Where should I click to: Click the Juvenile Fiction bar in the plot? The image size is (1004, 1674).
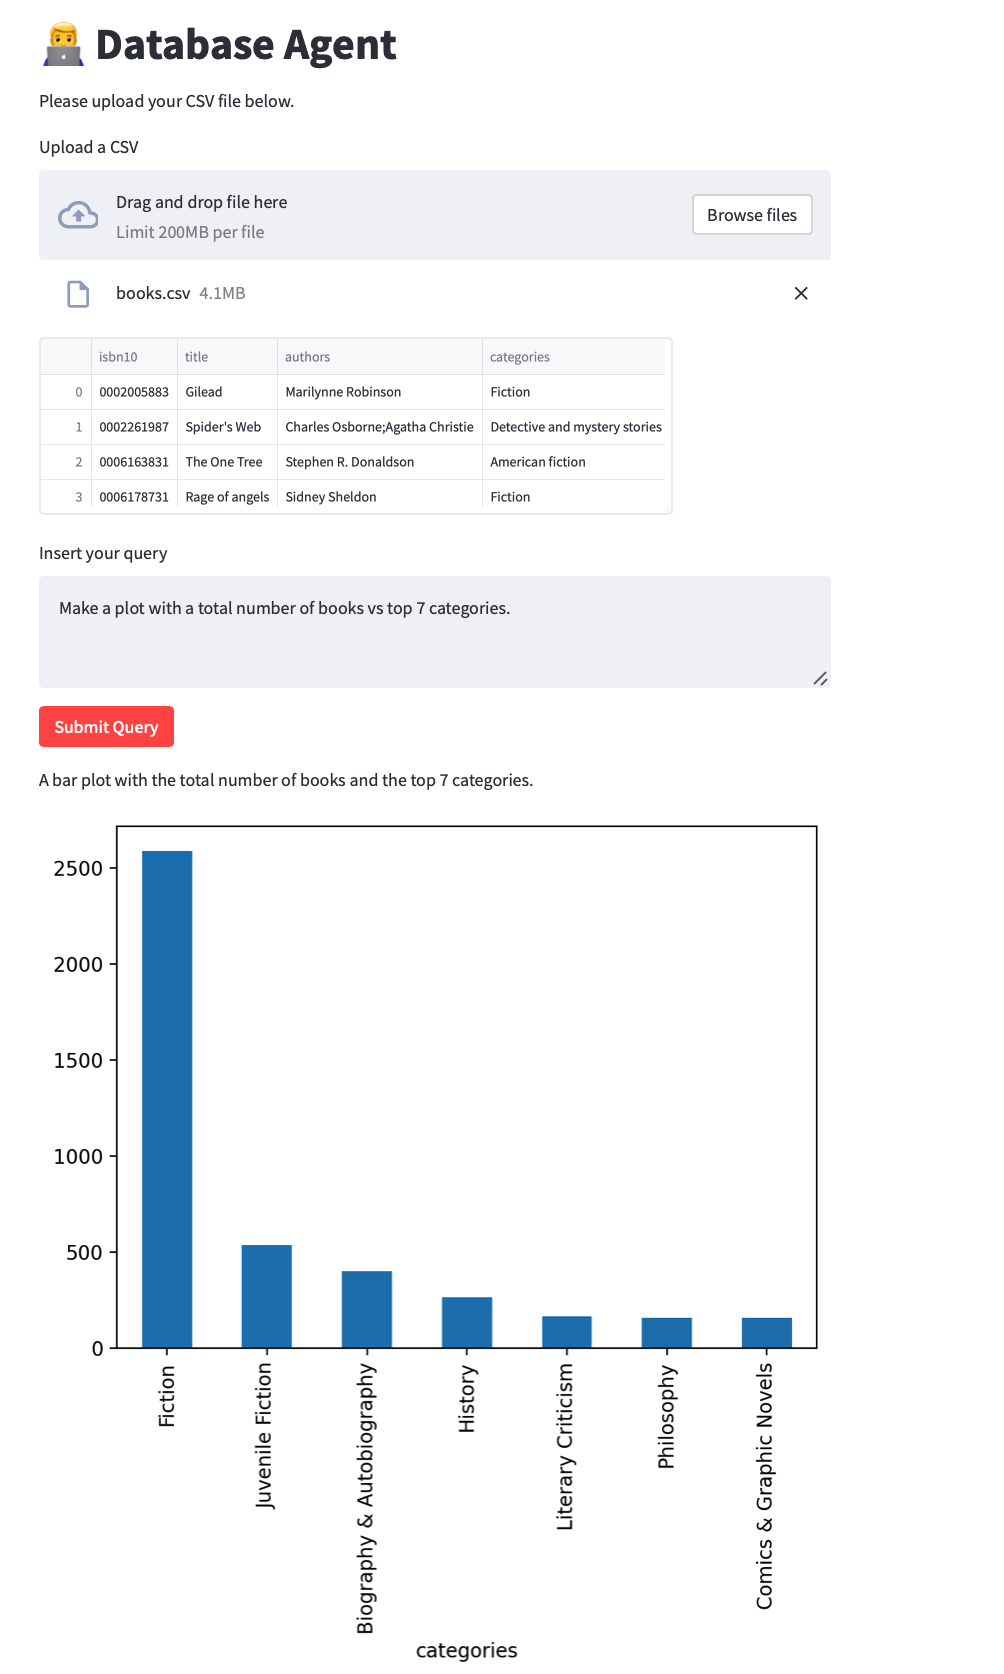pos(267,1296)
